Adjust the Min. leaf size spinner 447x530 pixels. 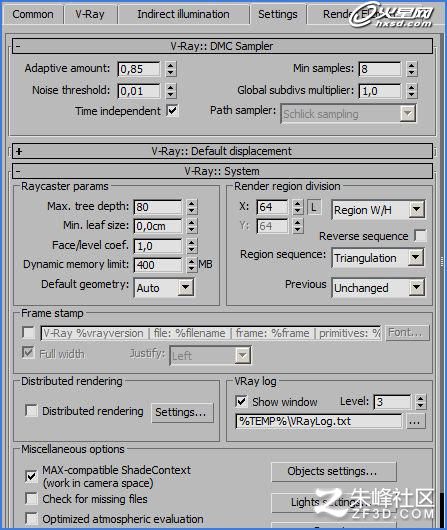[x=192, y=226]
